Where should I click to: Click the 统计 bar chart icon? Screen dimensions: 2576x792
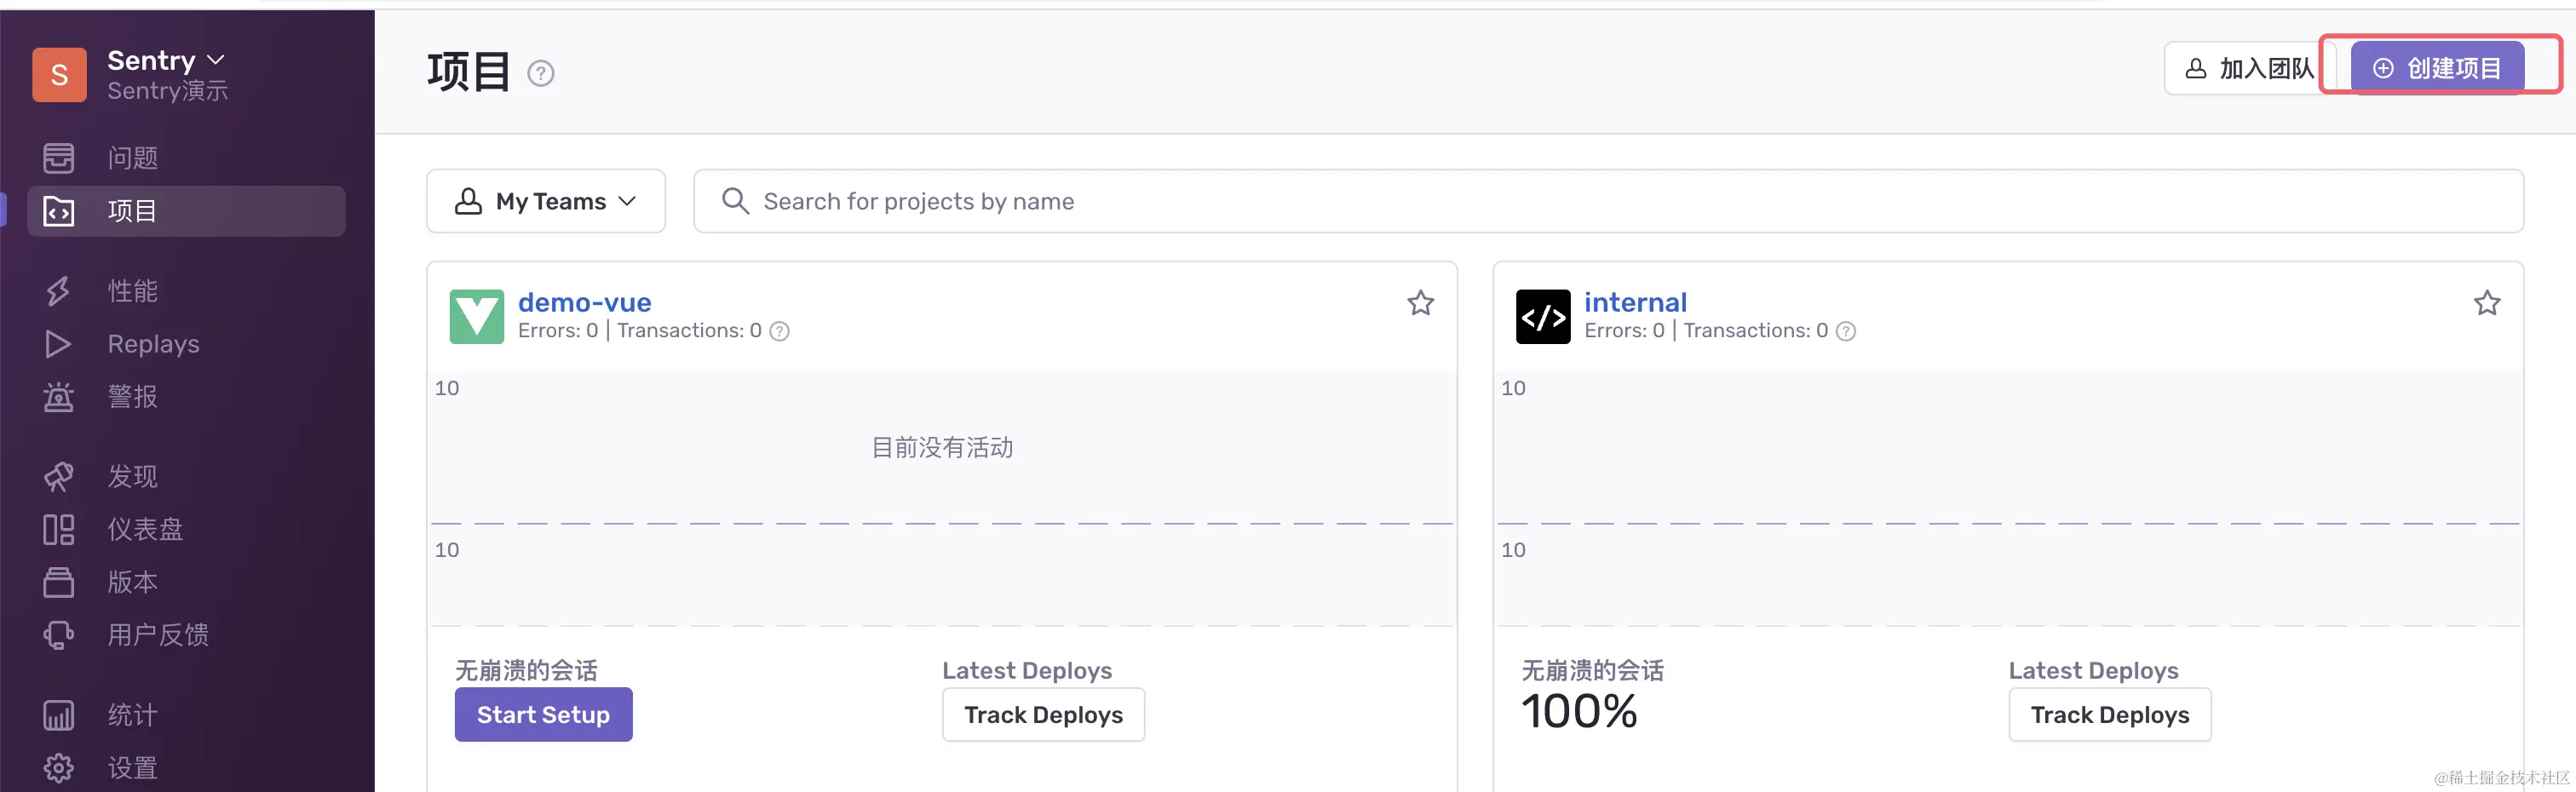(58, 715)
